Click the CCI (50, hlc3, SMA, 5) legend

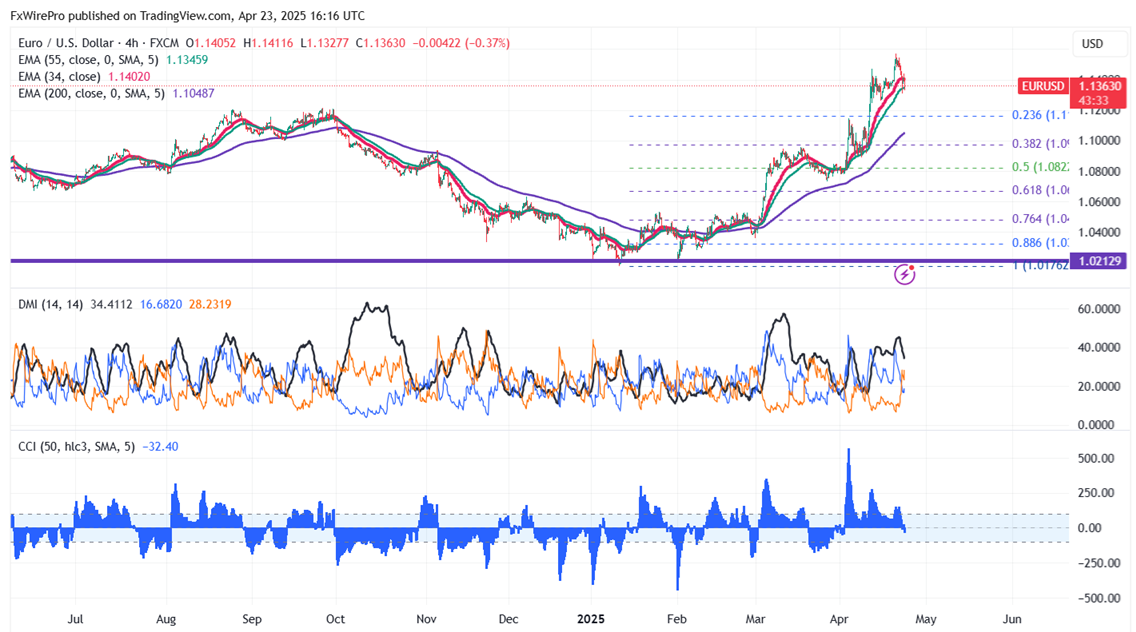(76, 447)
